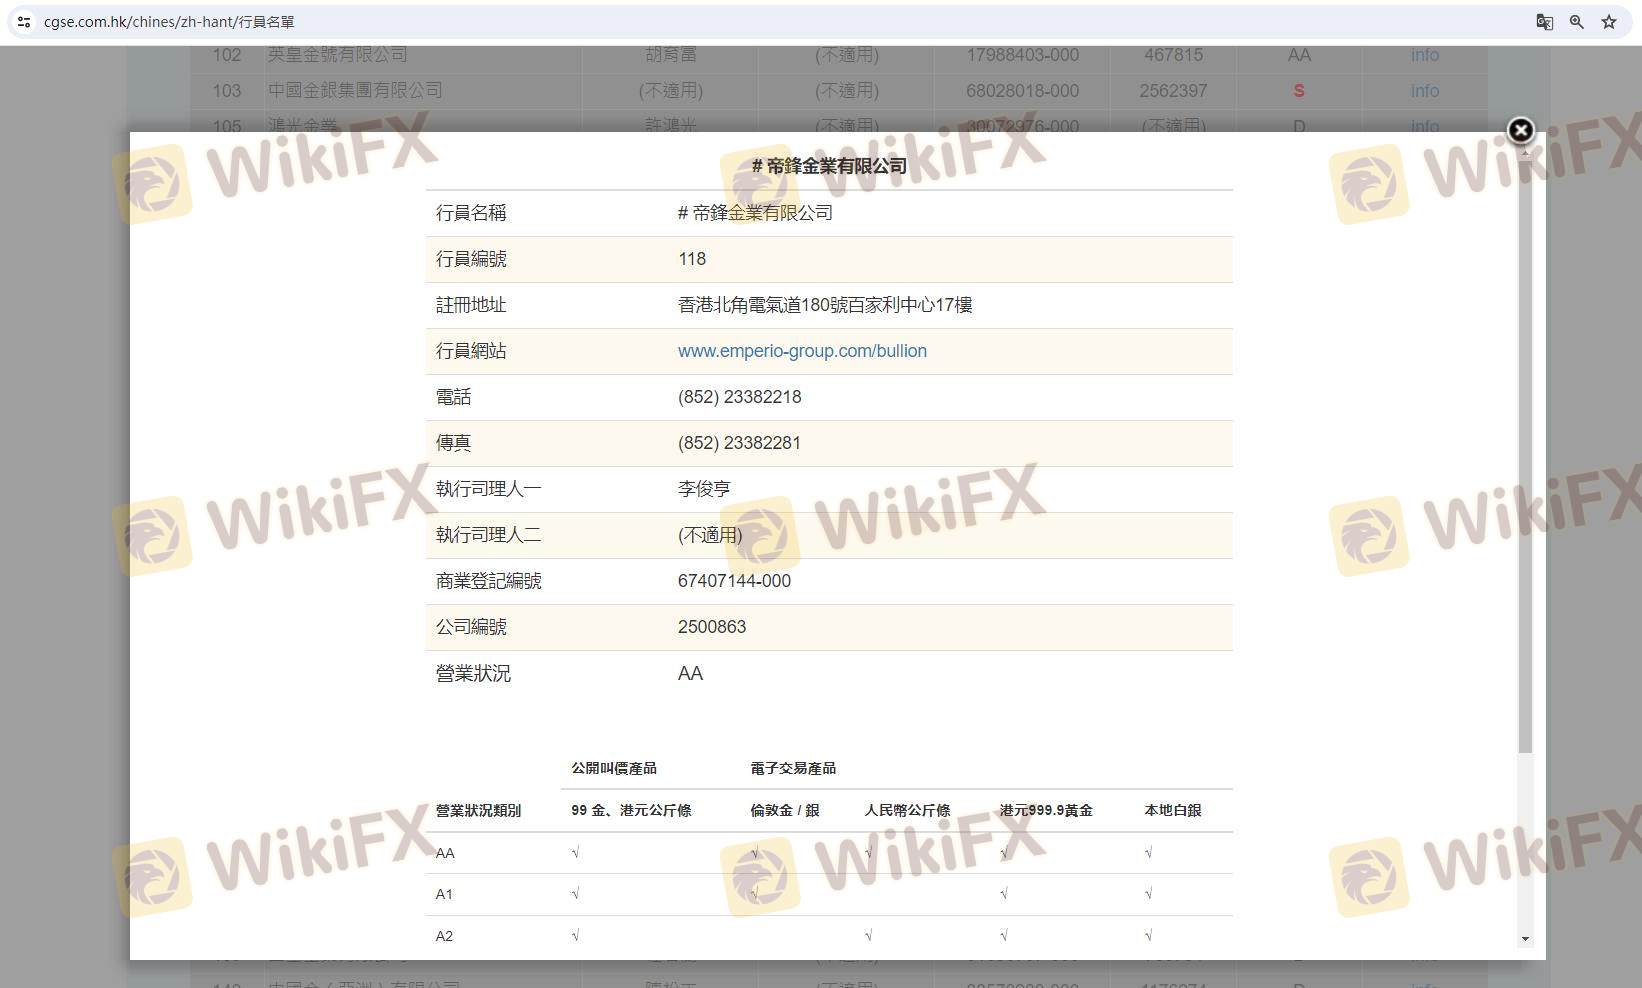This screenshot has height=988, width=1642.
Task: Click the 港元999.9黃金 column header
Action: pos(1046,810)
